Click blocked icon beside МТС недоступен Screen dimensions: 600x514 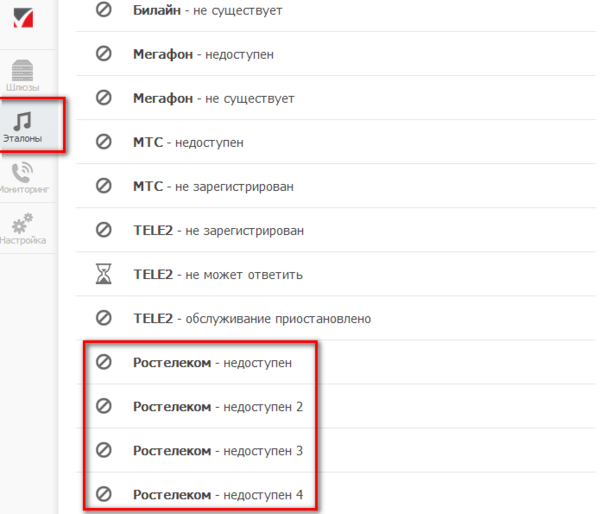pos(103,142)
